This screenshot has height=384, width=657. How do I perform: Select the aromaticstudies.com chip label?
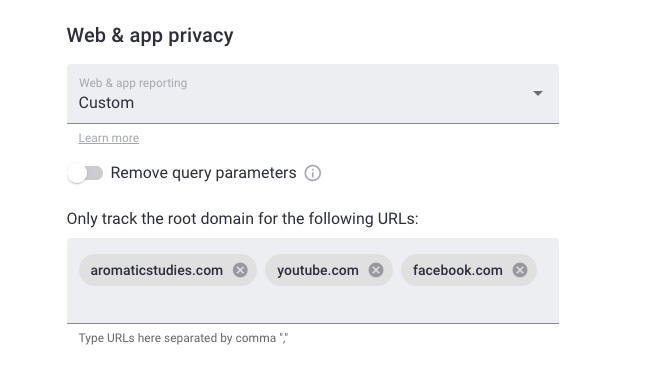157,270
